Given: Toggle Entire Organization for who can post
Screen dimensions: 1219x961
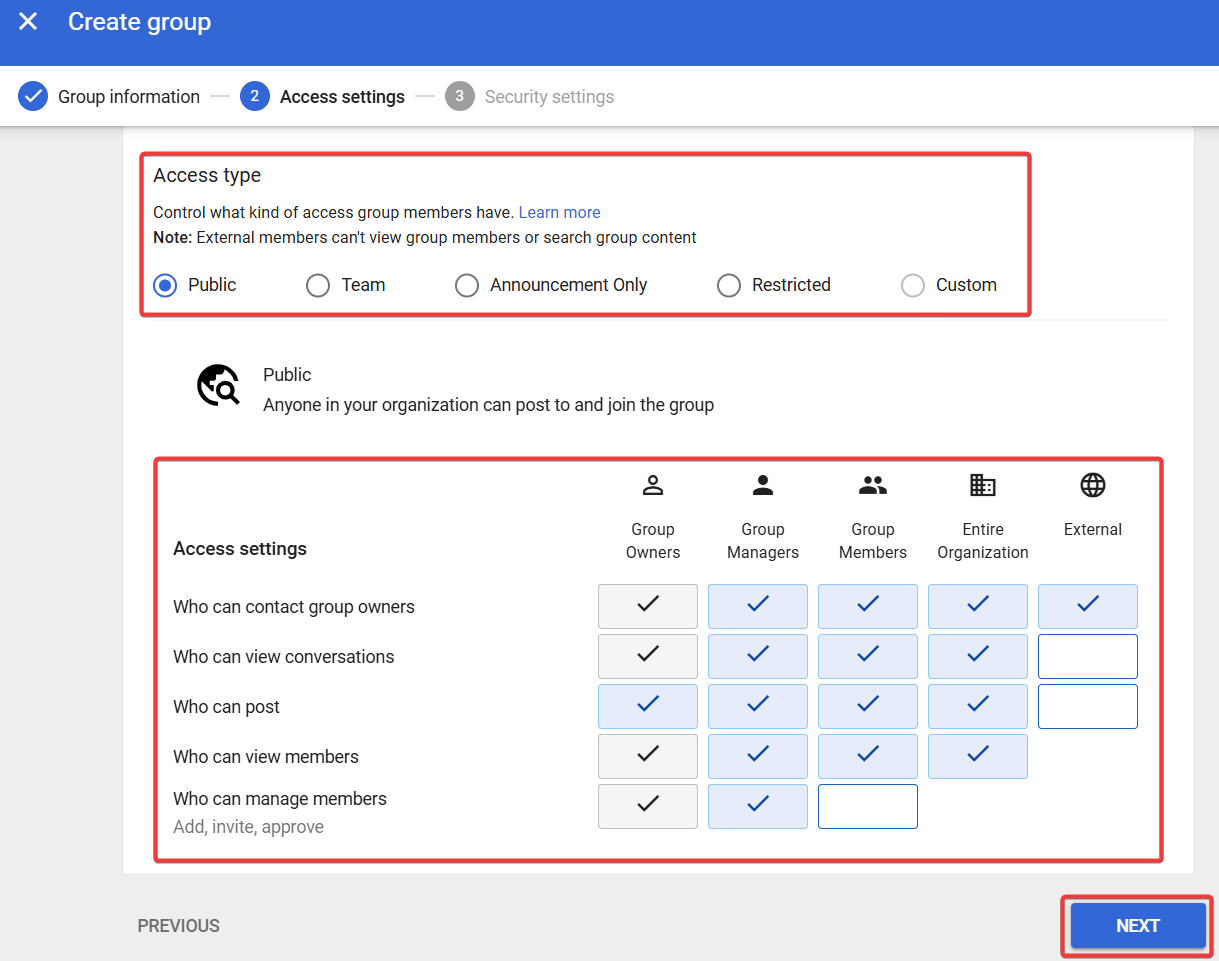Looking at the screenshot, I should tap(978, 706).
